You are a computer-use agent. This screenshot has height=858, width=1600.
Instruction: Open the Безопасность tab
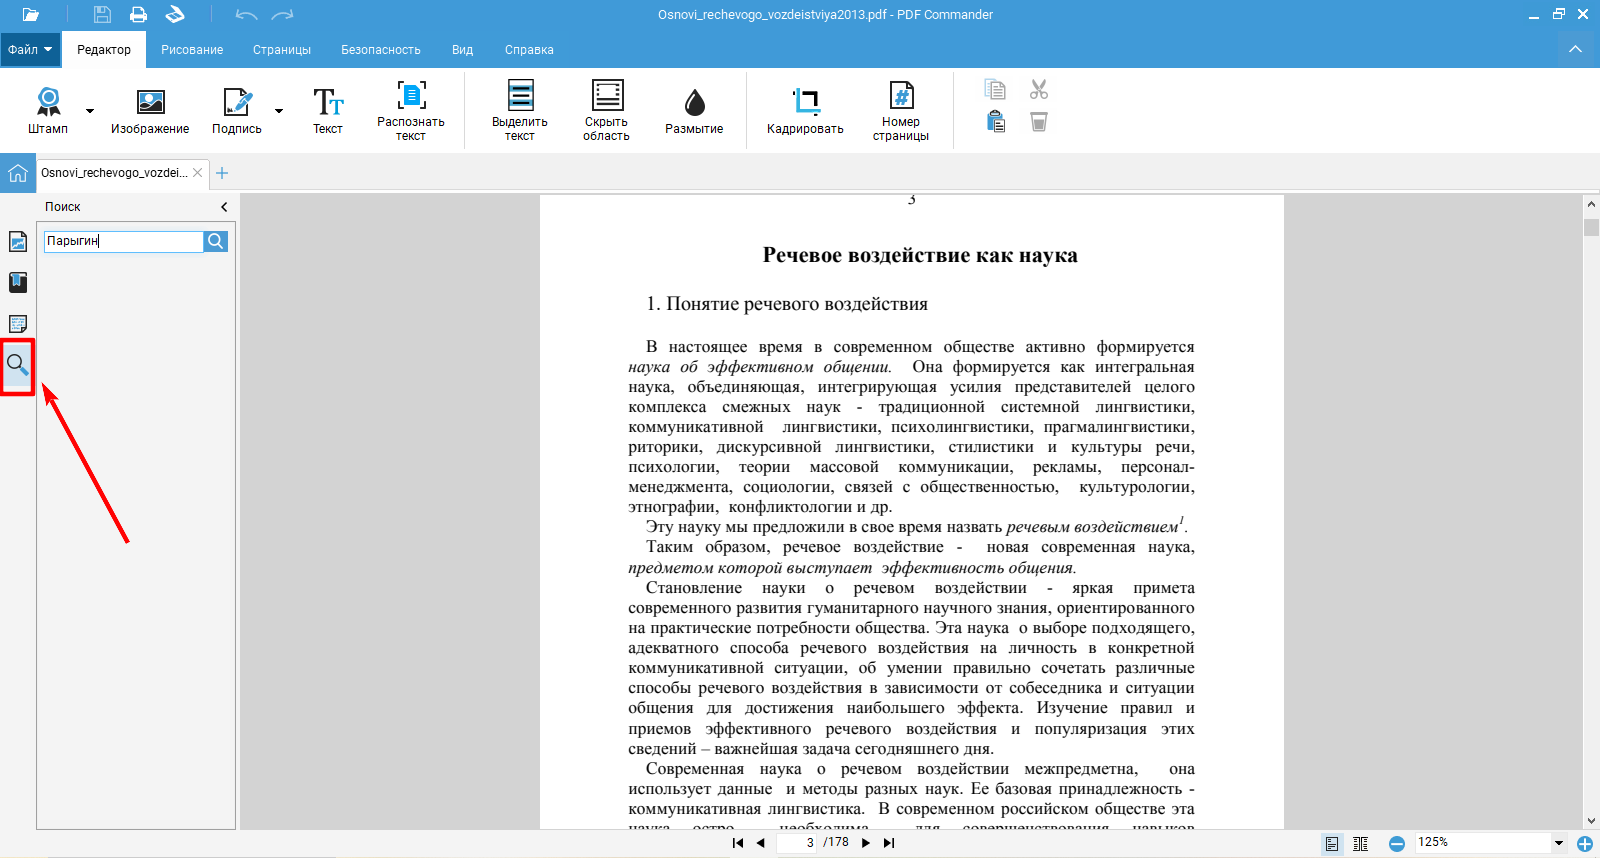381,49
